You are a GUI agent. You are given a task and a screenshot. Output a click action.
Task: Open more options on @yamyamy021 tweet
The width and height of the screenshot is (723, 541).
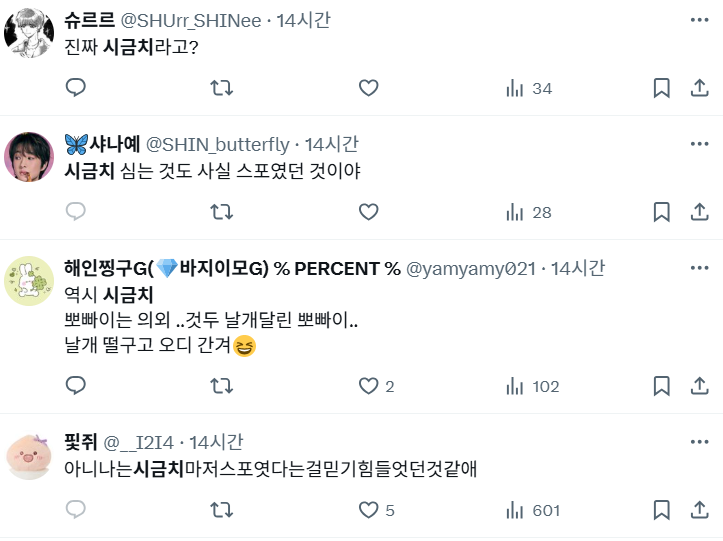pos(698,268)
